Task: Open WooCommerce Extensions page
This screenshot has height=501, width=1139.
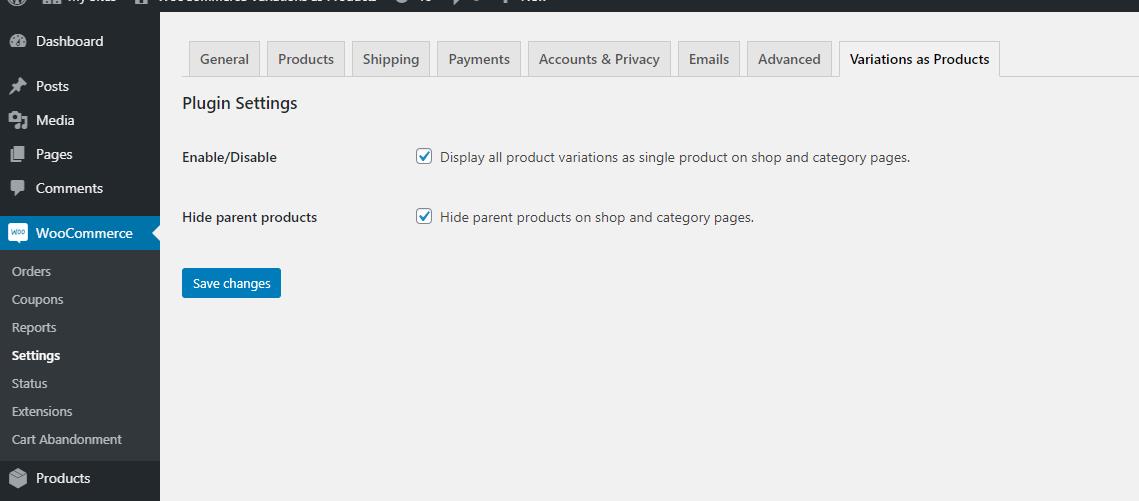Action: [x=42, y=411]
